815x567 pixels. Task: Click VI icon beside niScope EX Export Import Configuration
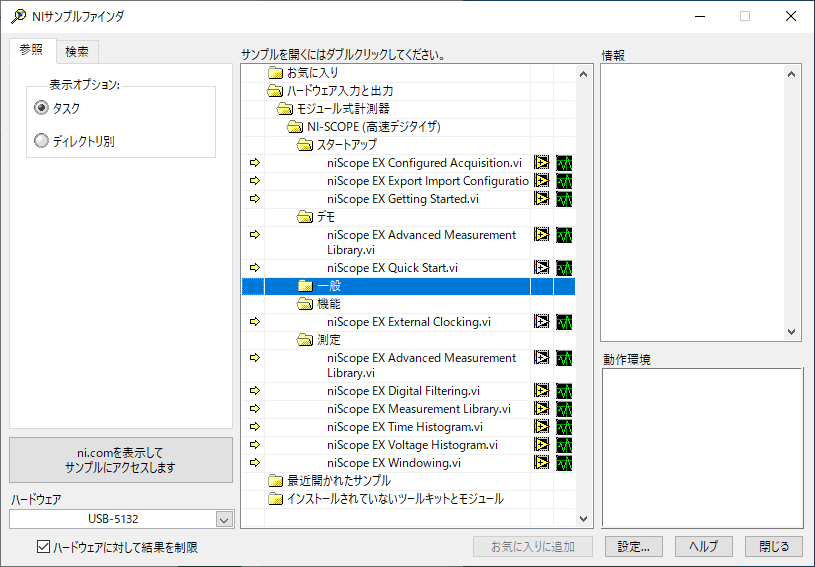[x=542, y=181]
